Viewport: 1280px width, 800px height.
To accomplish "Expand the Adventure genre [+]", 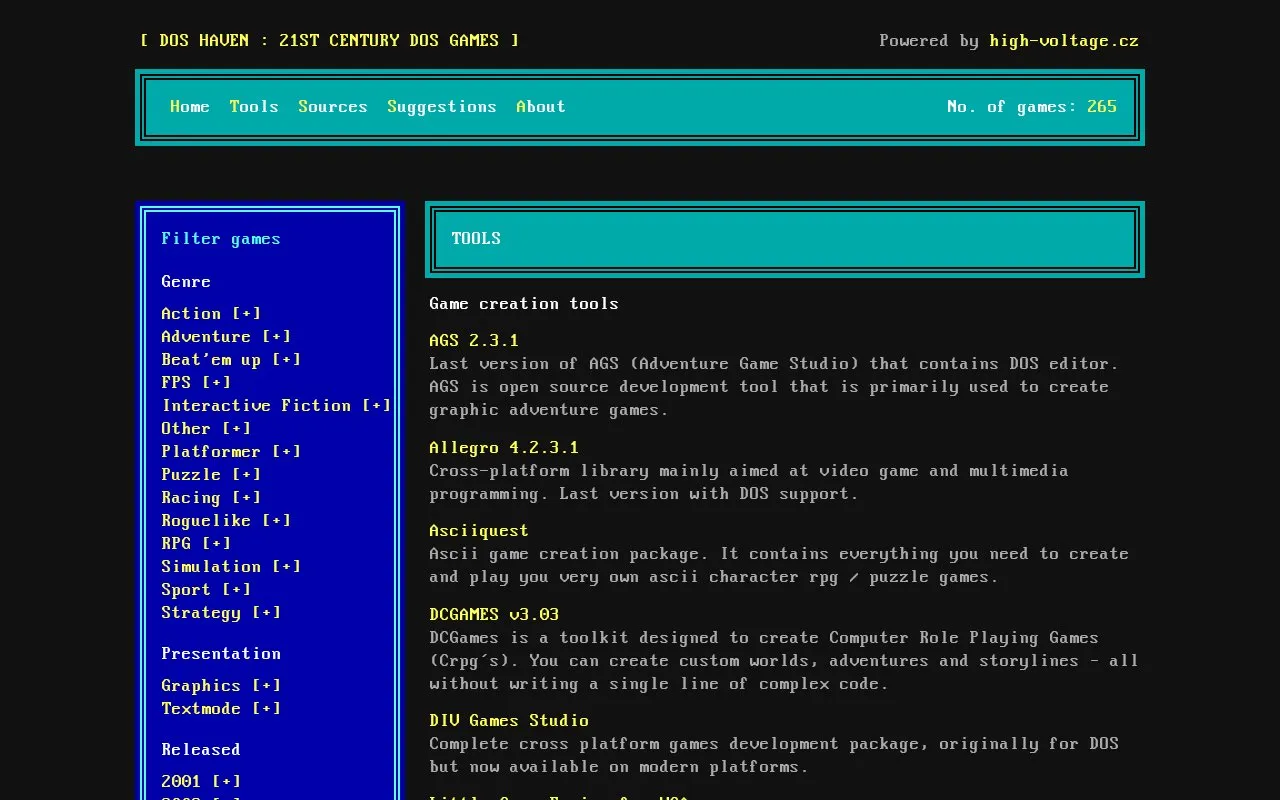I will click(x=277, y=336).
